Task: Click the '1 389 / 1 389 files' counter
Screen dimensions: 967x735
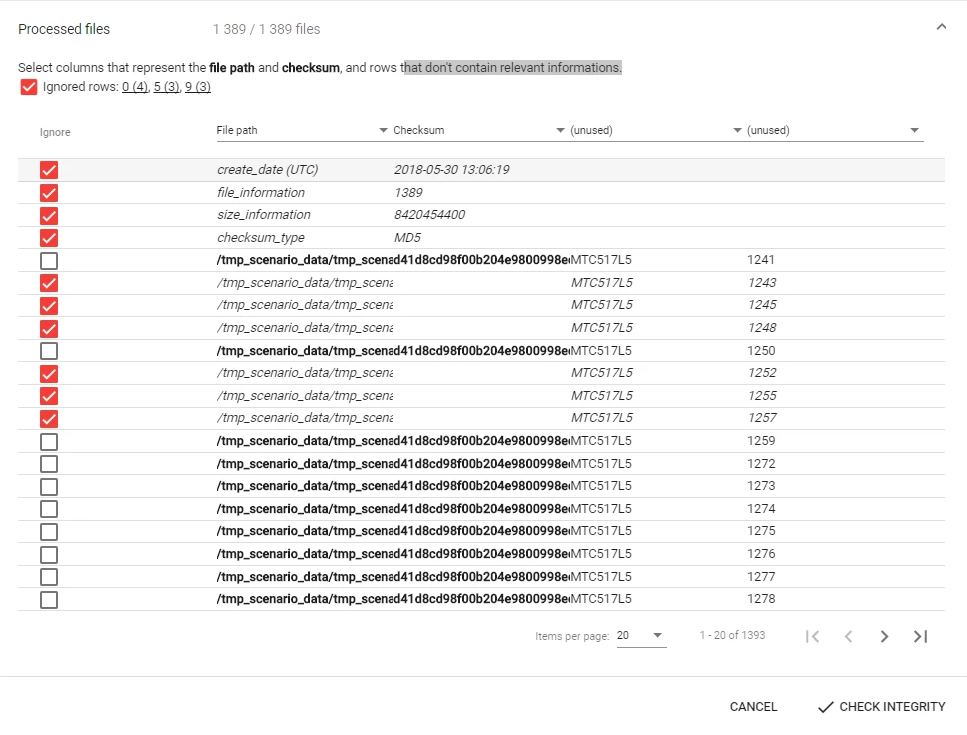Action: (x=266, y=29)
